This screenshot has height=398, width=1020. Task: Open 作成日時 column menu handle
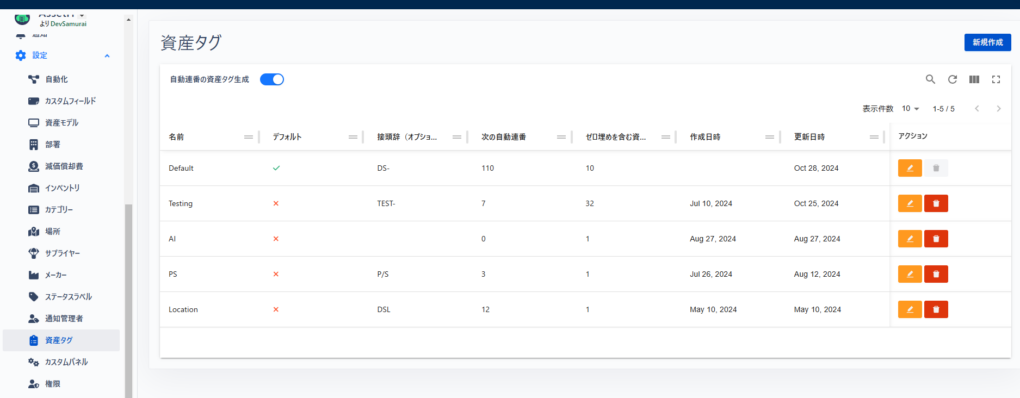[x=770, y=137]
